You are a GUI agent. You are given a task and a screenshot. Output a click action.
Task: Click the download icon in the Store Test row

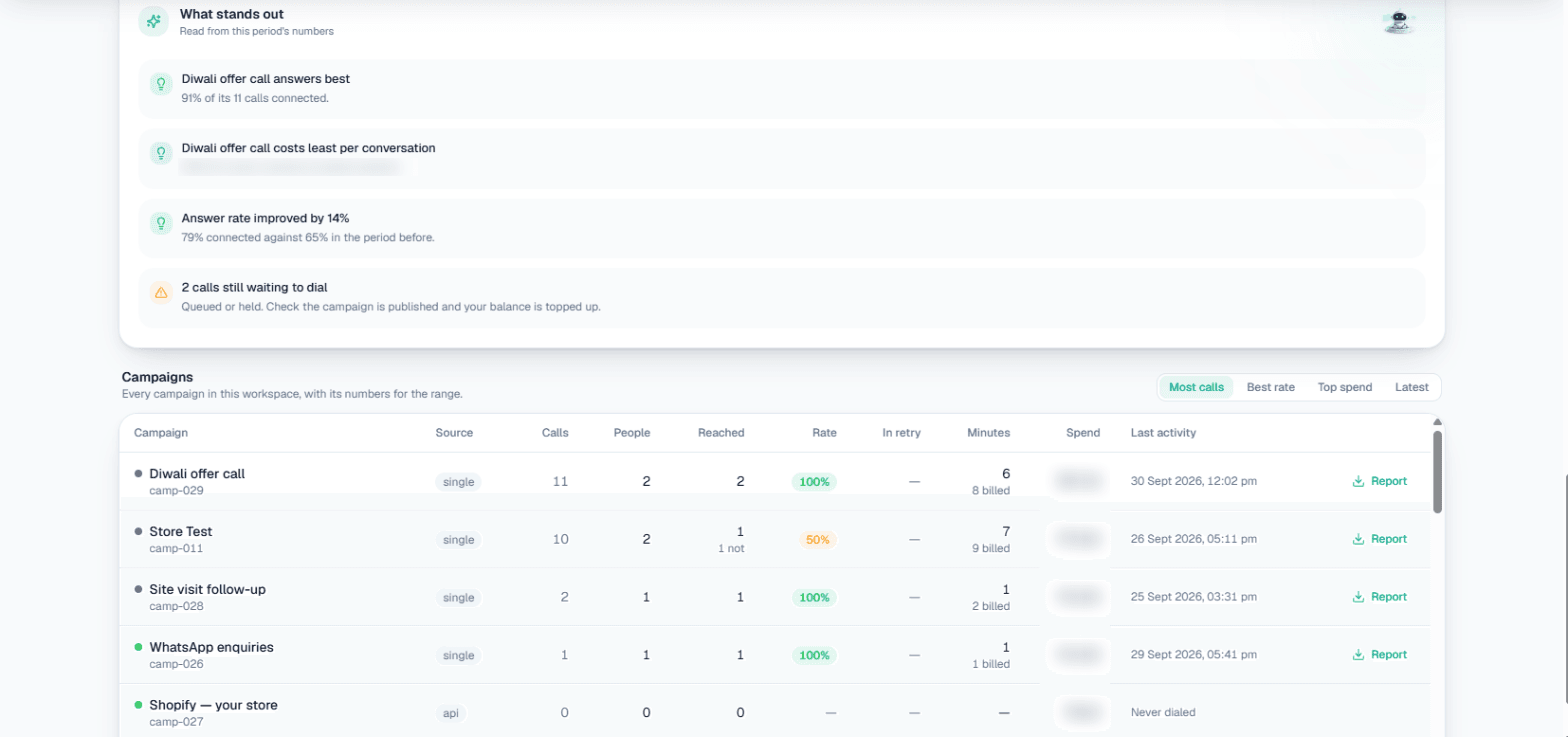(1358, 539)
